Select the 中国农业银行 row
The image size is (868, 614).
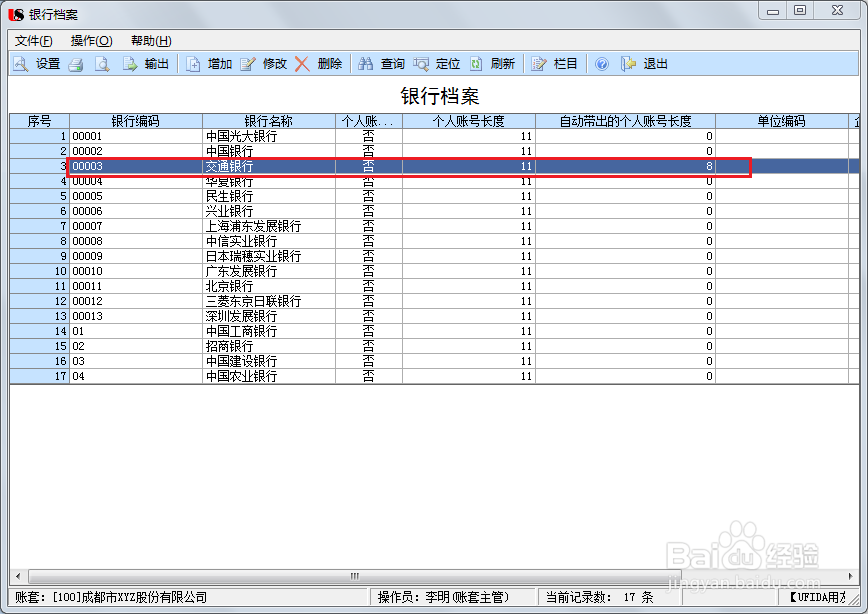(x=435, y=375)
